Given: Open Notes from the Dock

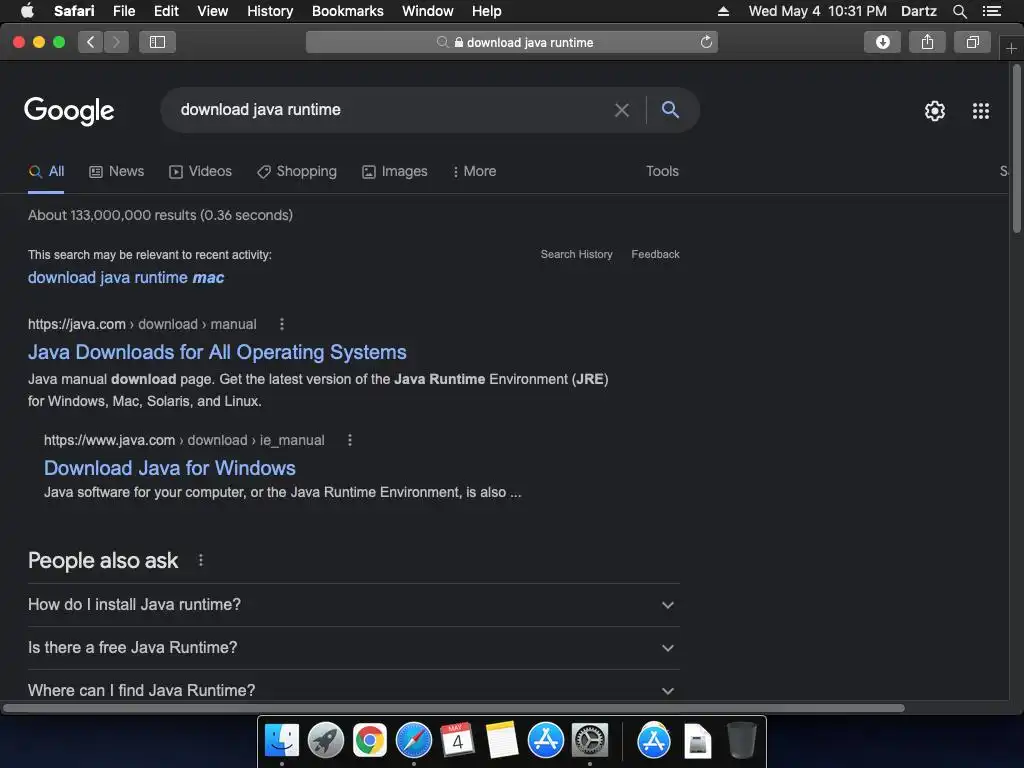Looking at the screenshot, I should (502, 741).
